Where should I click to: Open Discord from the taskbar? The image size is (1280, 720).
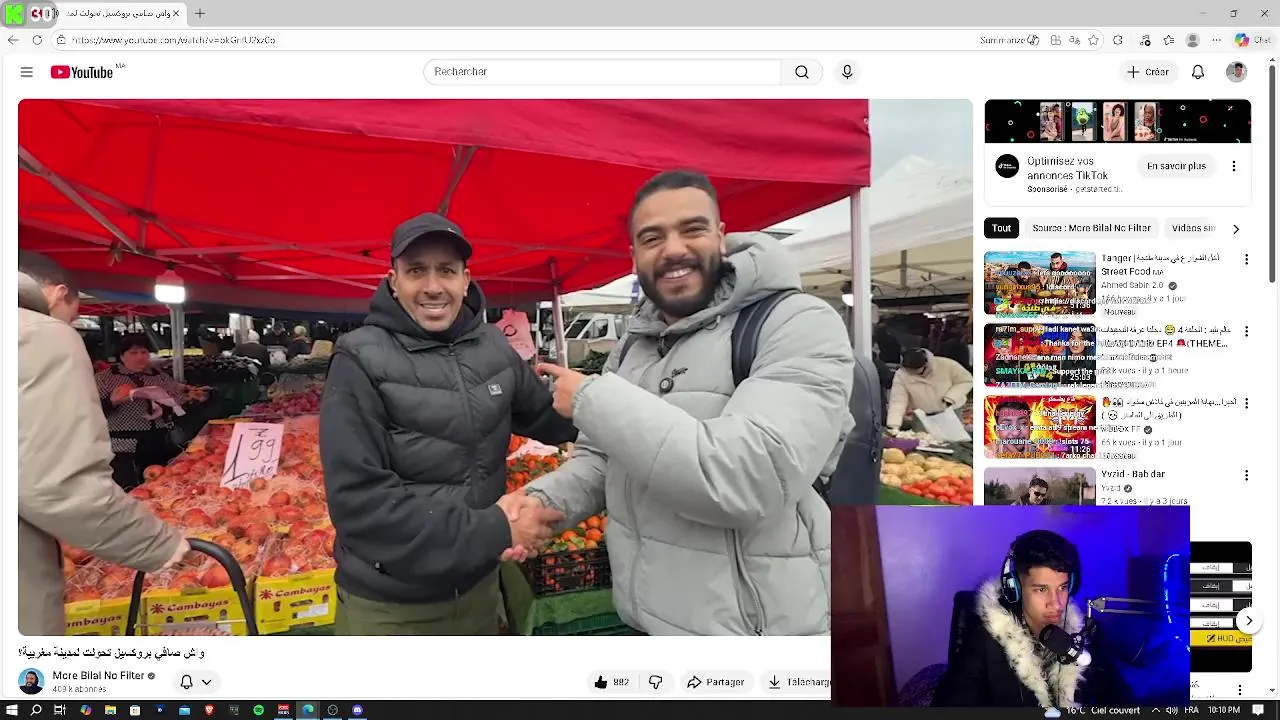pyautogui.click(x=358, y=710)
